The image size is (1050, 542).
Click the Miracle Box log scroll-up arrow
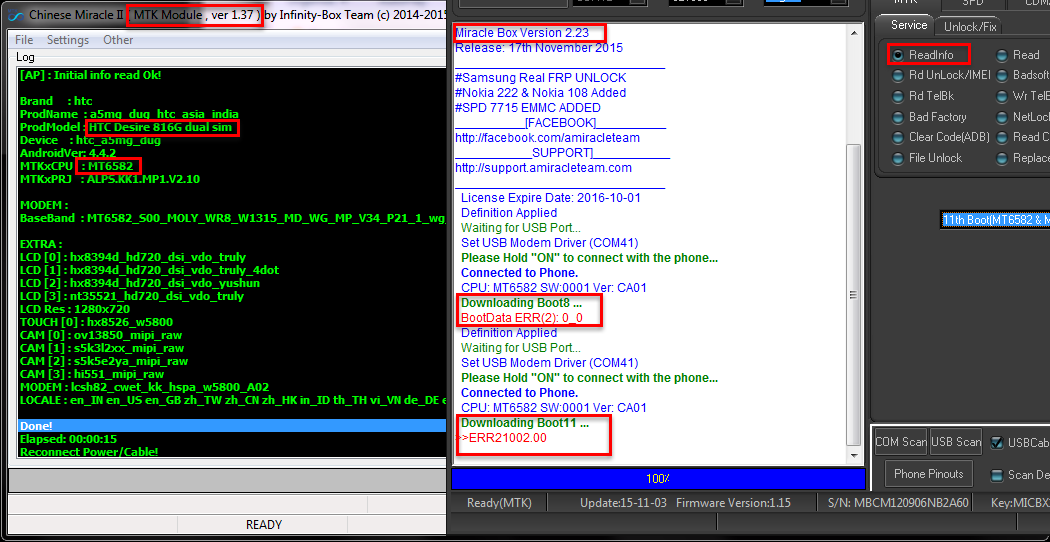853,32
